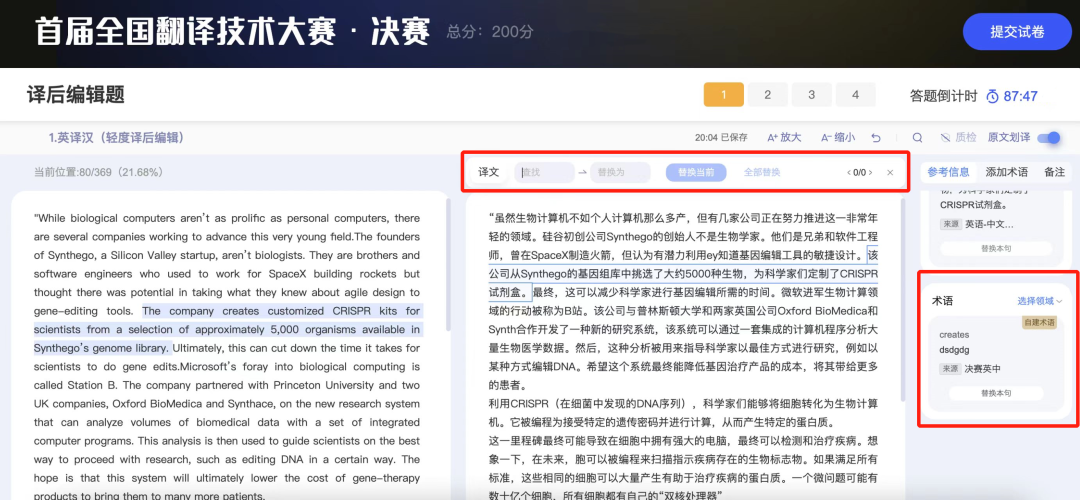
Task: Open the 添加术语 tab
Action: (x=1006, y=172)
